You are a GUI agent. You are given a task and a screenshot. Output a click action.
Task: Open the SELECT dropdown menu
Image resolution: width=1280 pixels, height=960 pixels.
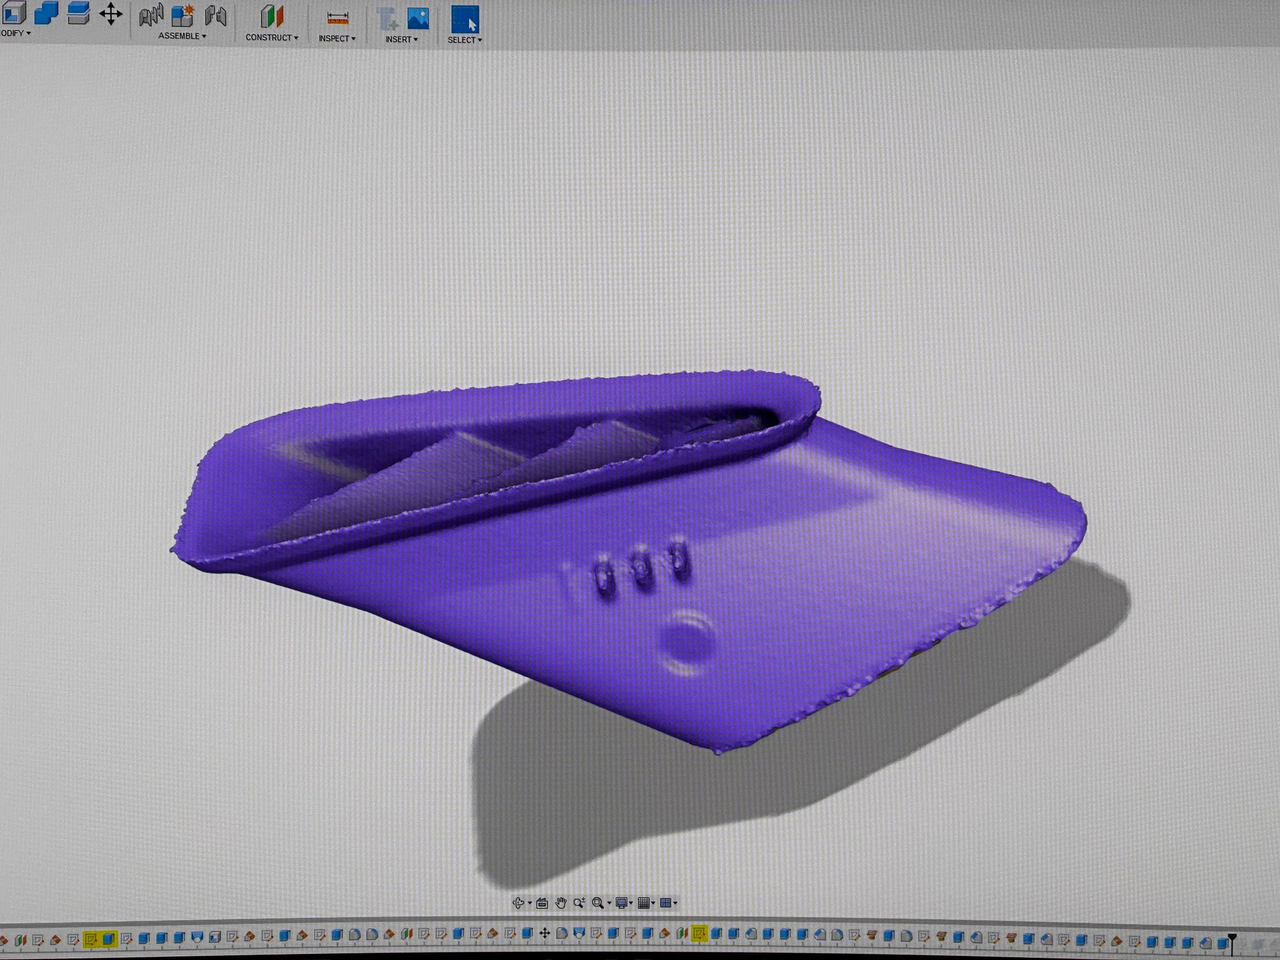coord(465,40)
